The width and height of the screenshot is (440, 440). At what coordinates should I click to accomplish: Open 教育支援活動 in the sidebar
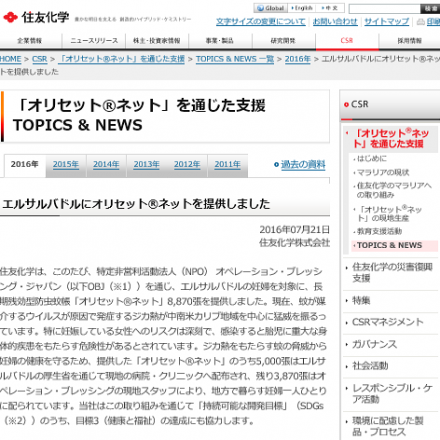379,231
